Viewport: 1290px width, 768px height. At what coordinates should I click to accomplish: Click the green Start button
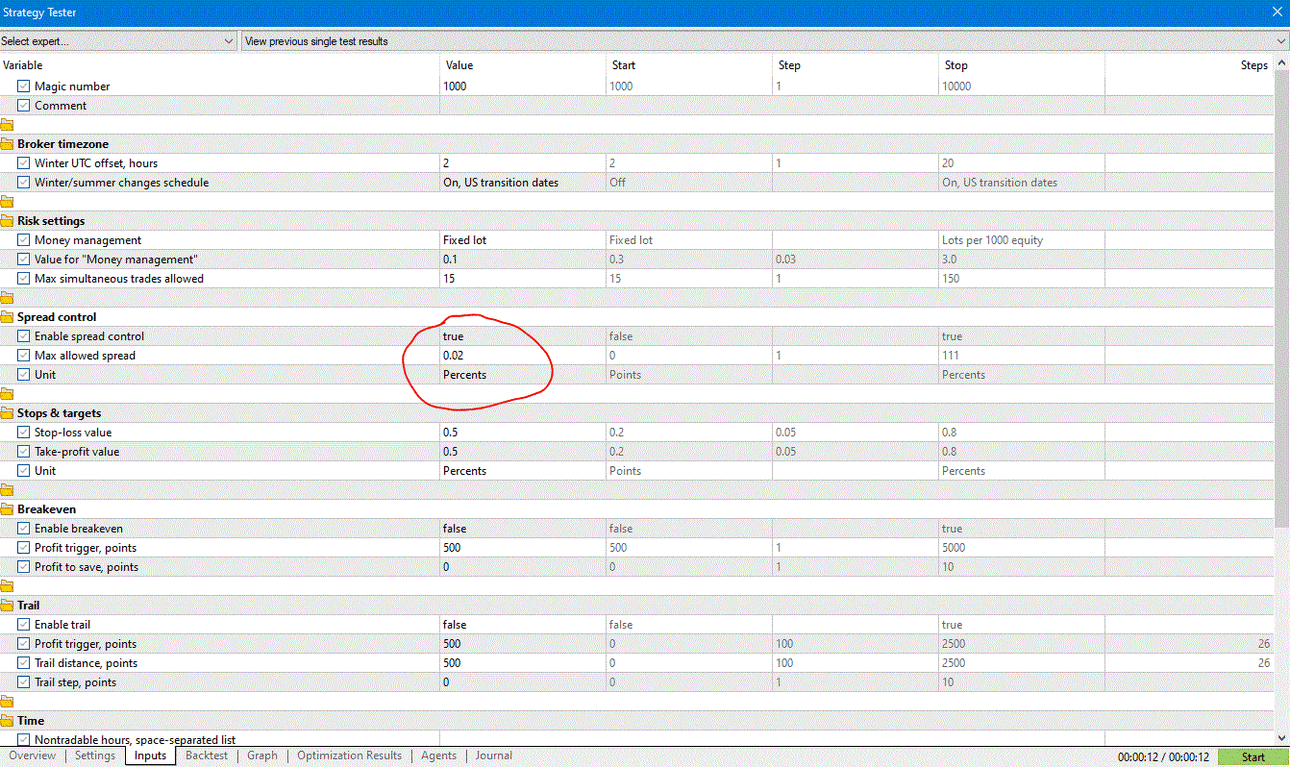(1253, 757)
